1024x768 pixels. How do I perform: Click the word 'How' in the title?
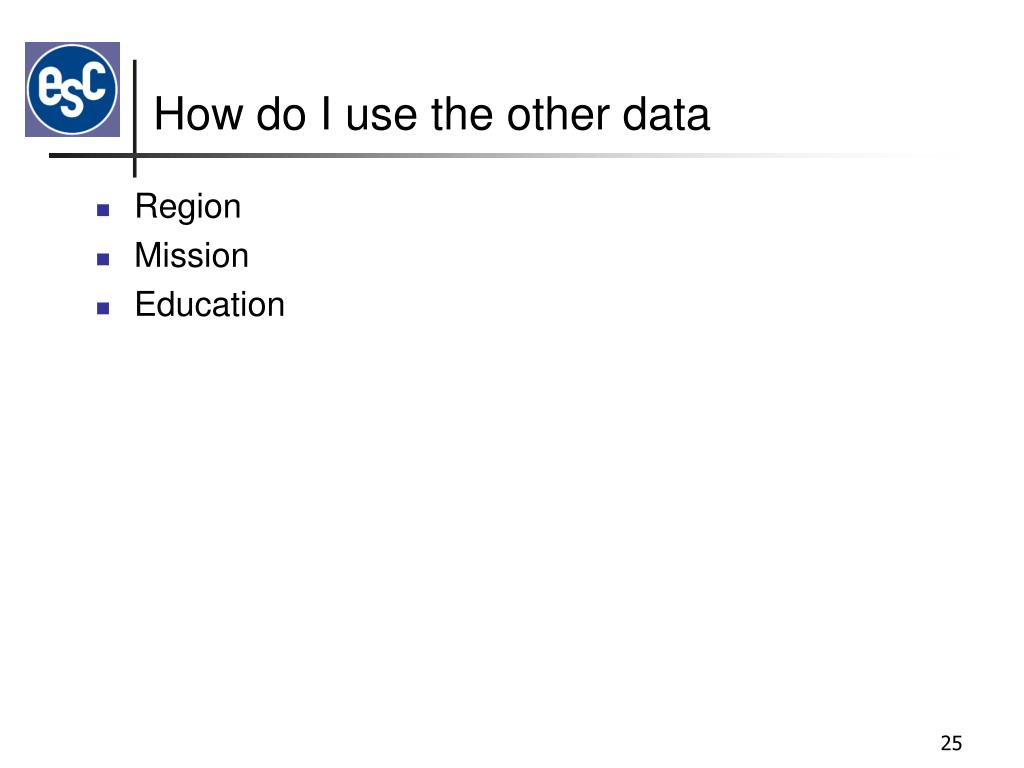pyautogui.click(x=198, y=114)
